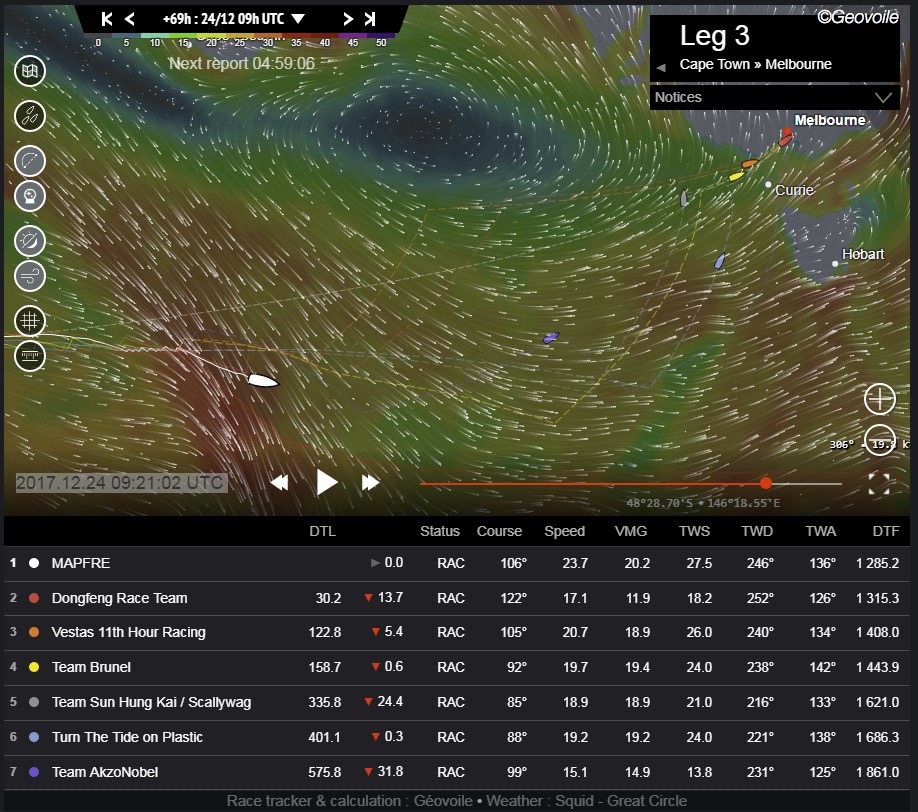
Task: Toggle the great circle route arc icon
Action: (x=30, y=161)
